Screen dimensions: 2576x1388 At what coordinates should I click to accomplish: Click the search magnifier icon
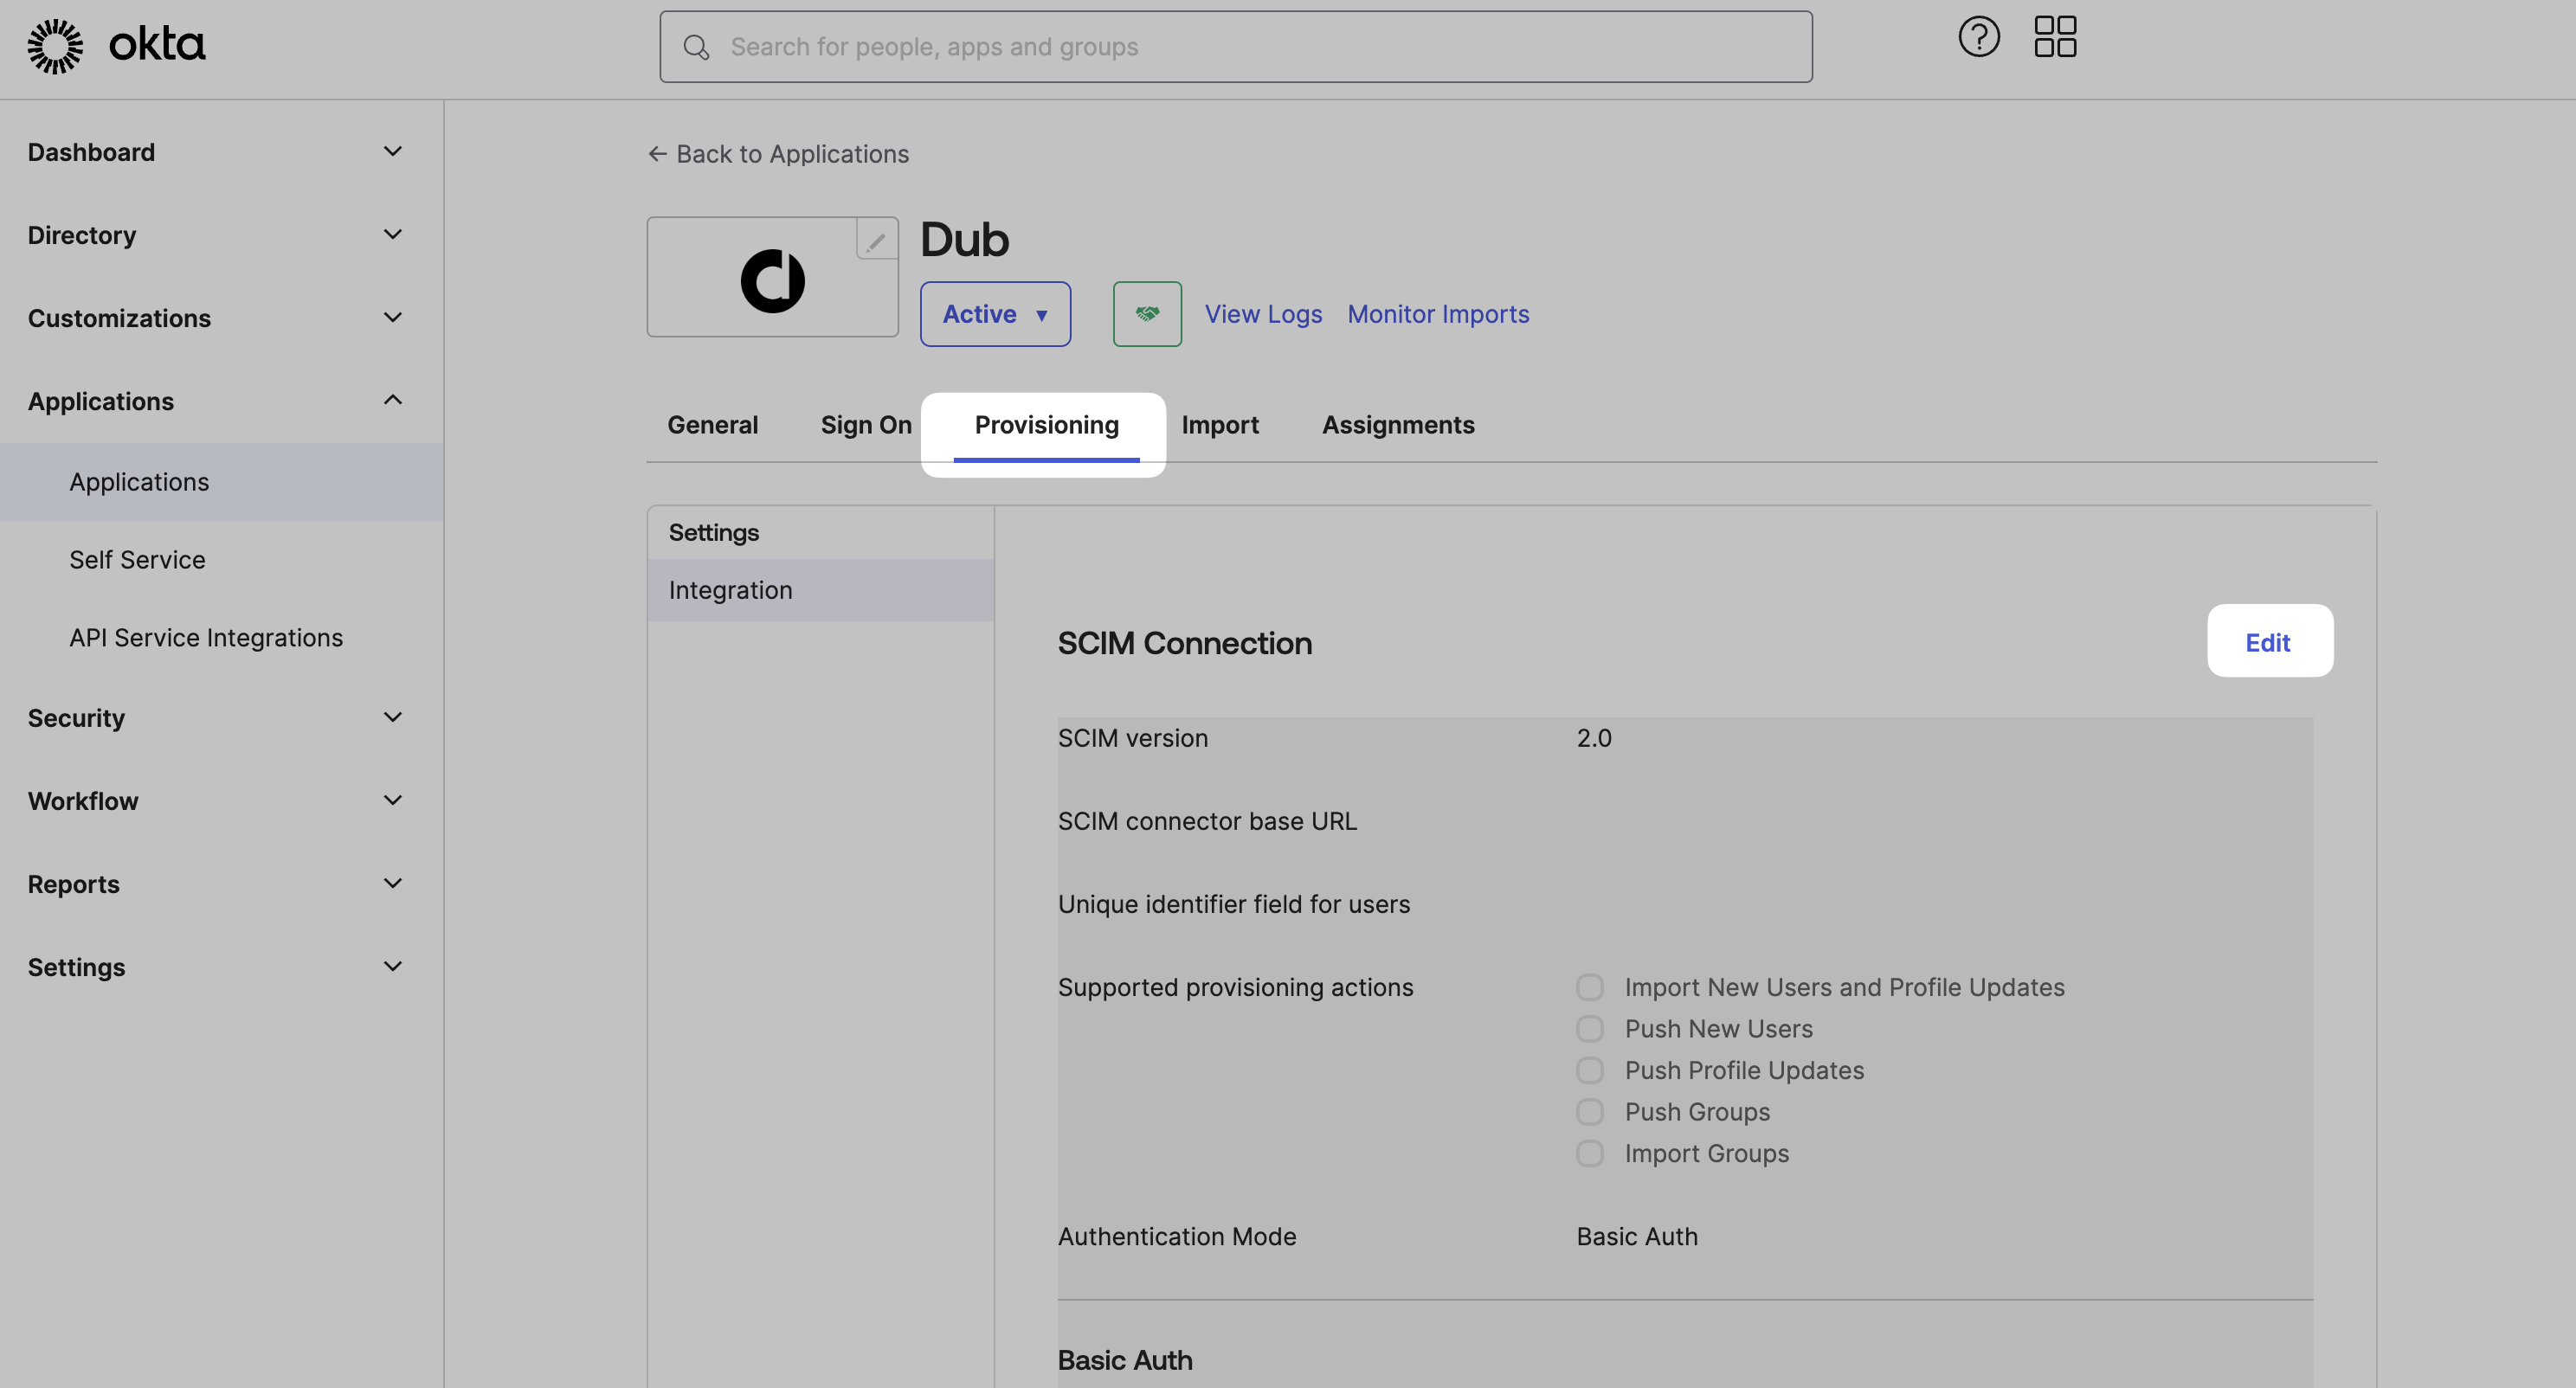(x=696, y=47)
